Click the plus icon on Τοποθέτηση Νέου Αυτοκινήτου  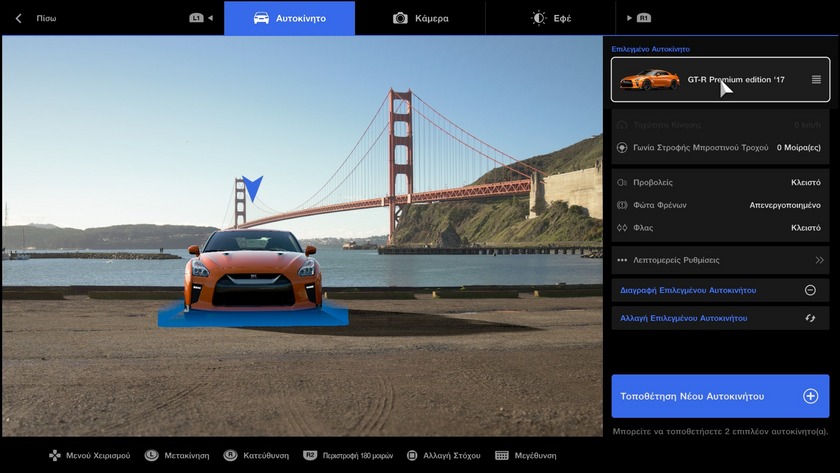[x=810, y=396]
